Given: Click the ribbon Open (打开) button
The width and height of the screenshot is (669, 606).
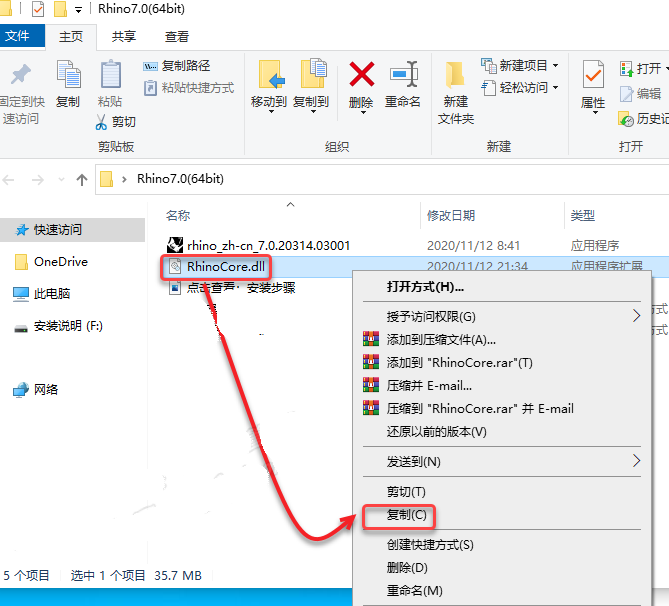Looking at the screenshot, I should tap(642, 68).
